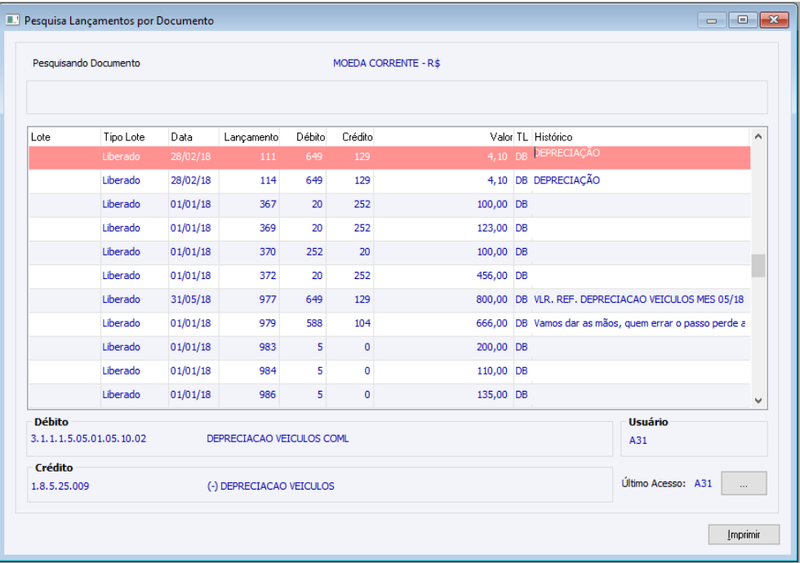
Task: Select the row with Lançamento 977
Action: 389,300
